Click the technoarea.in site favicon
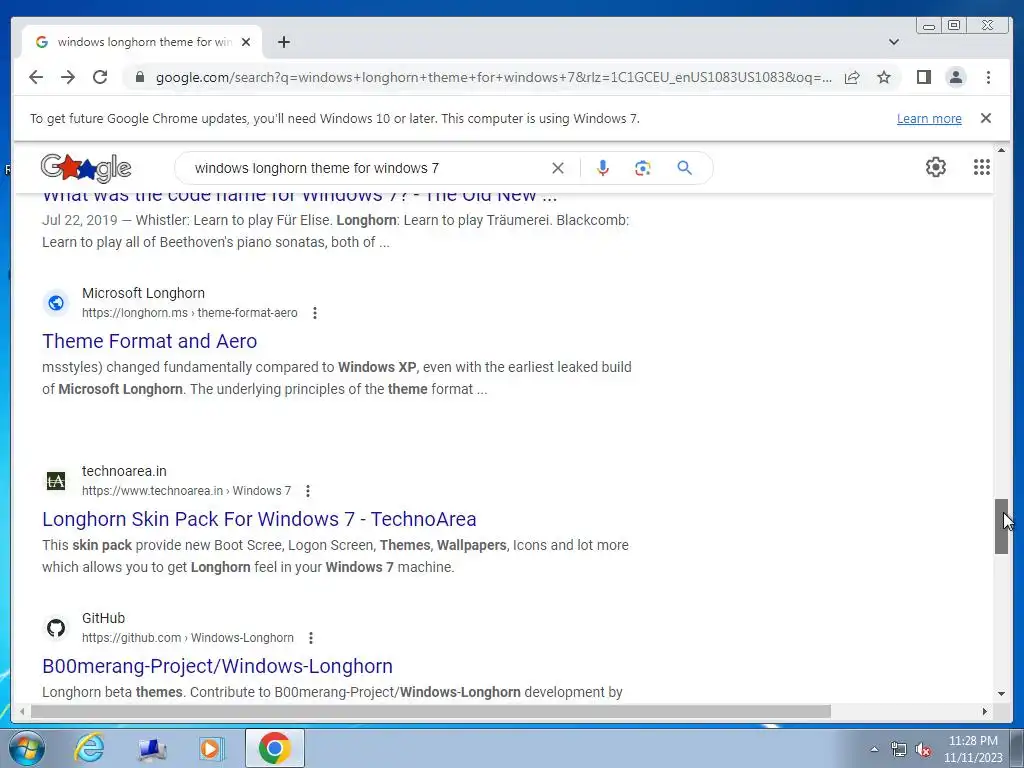1024x768 pixels. click(56, 481)
